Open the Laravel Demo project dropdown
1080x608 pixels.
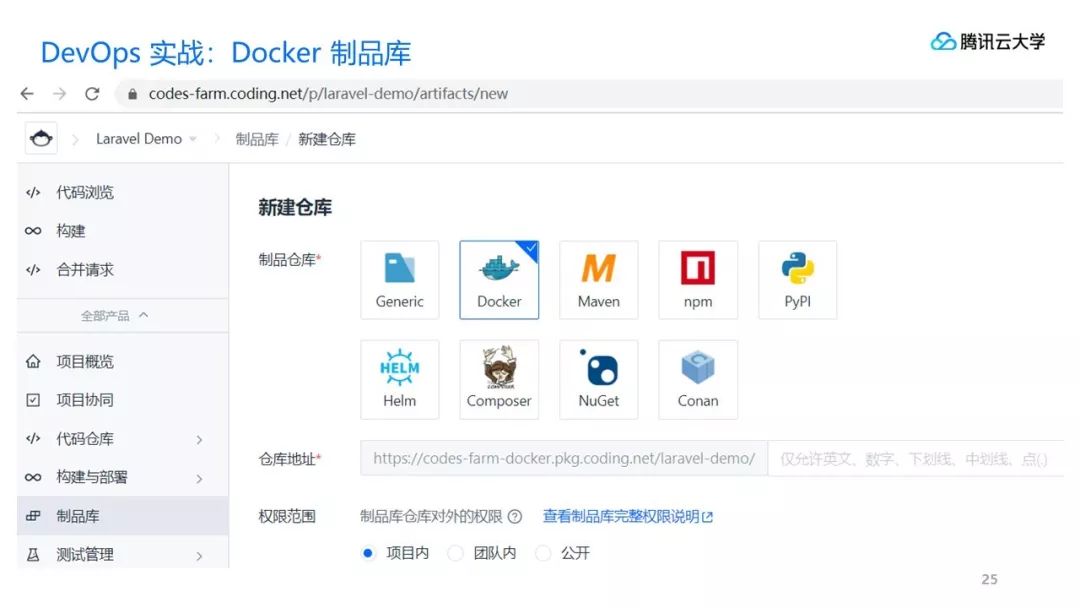[x=146, y=139]
